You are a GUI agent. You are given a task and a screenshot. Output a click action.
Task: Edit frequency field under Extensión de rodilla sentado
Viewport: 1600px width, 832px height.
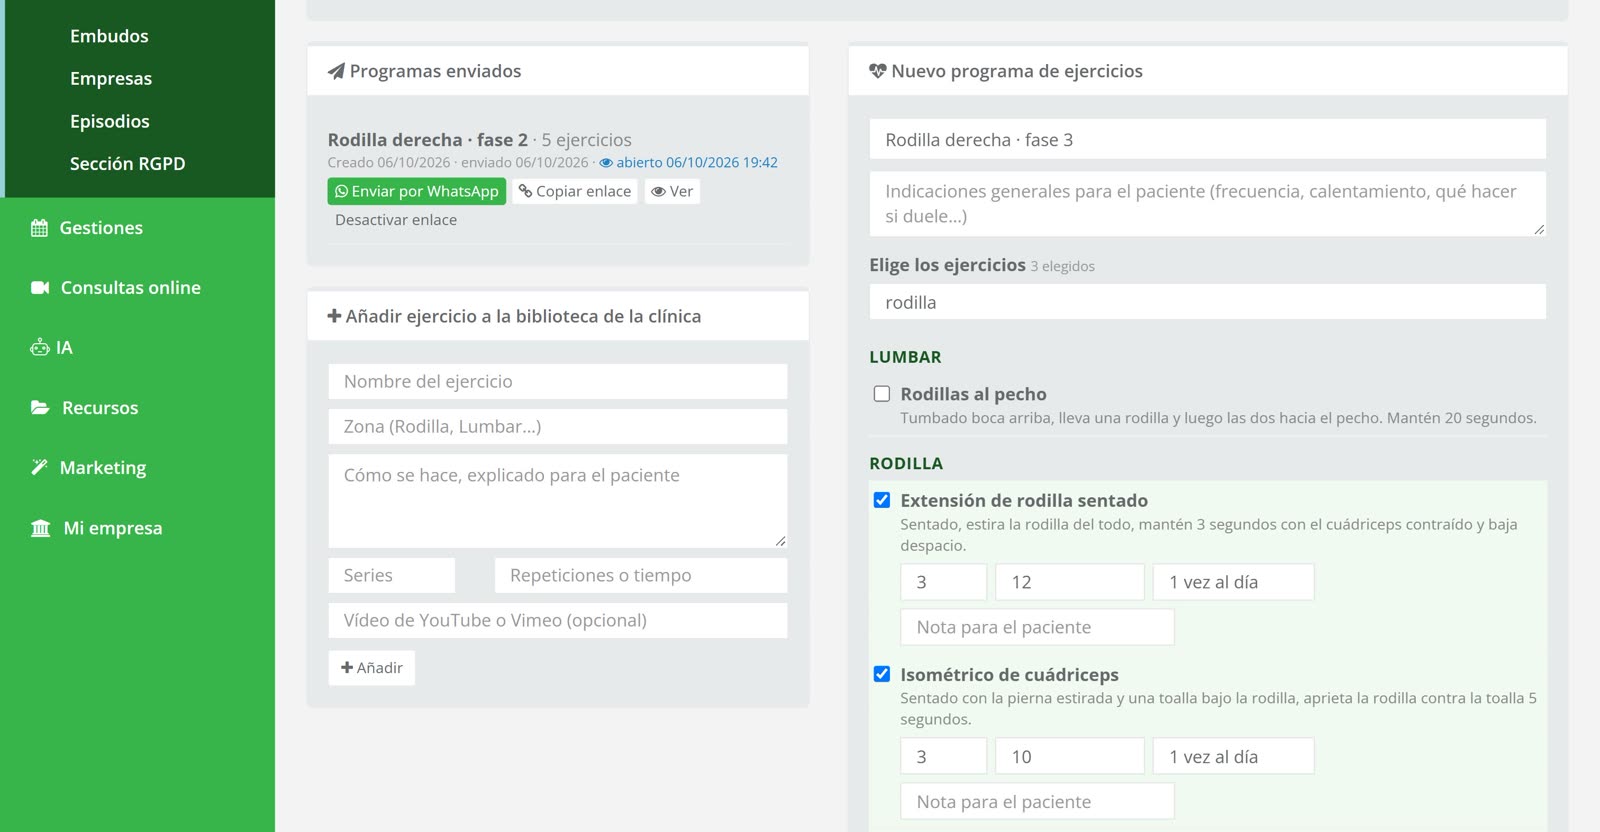click(1234, 582)
